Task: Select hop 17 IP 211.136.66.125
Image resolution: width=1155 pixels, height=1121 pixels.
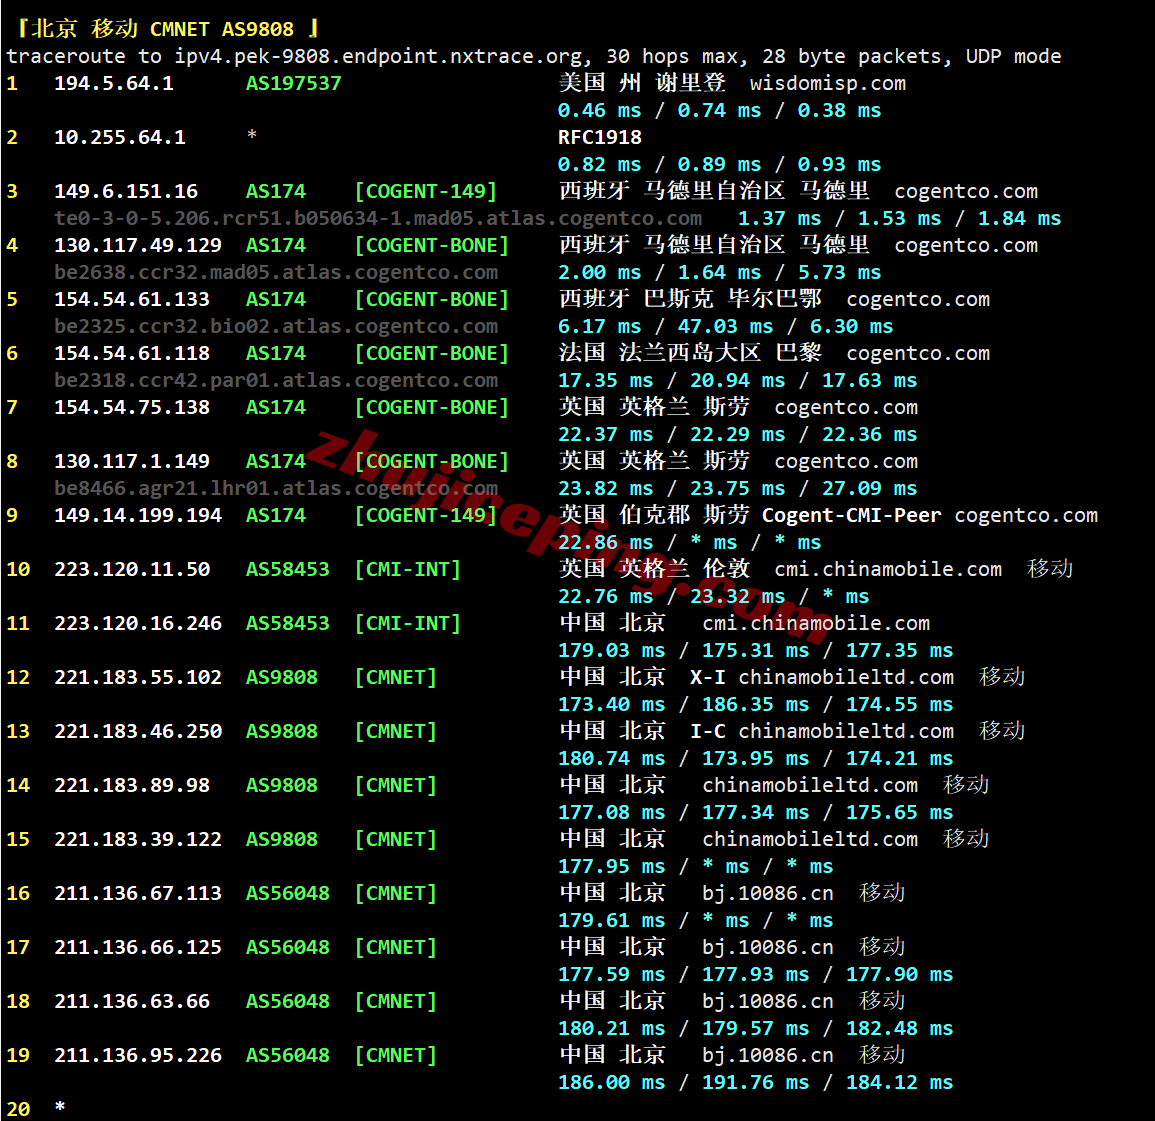Action: point(138,947)
